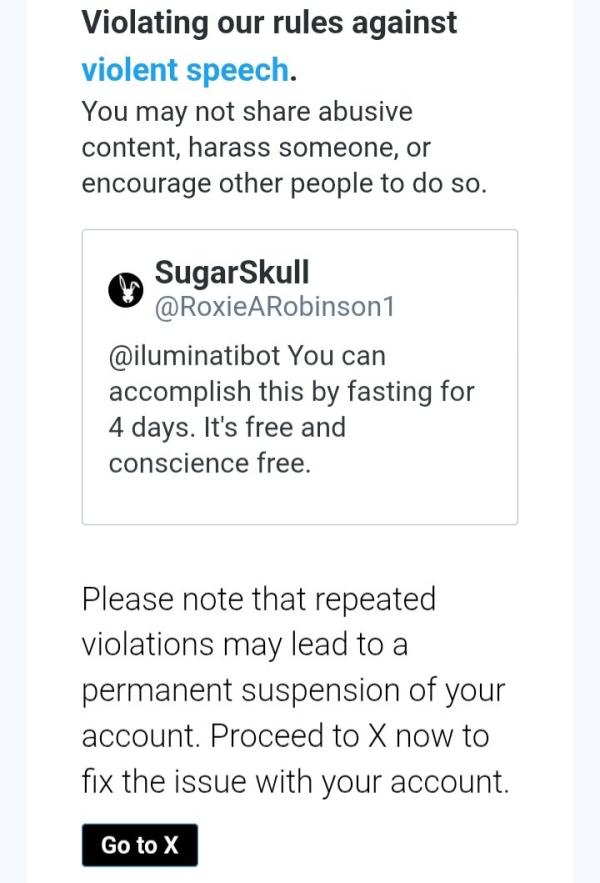
Task: Open the "violent speech" rules link
Action: coord(184,70)
